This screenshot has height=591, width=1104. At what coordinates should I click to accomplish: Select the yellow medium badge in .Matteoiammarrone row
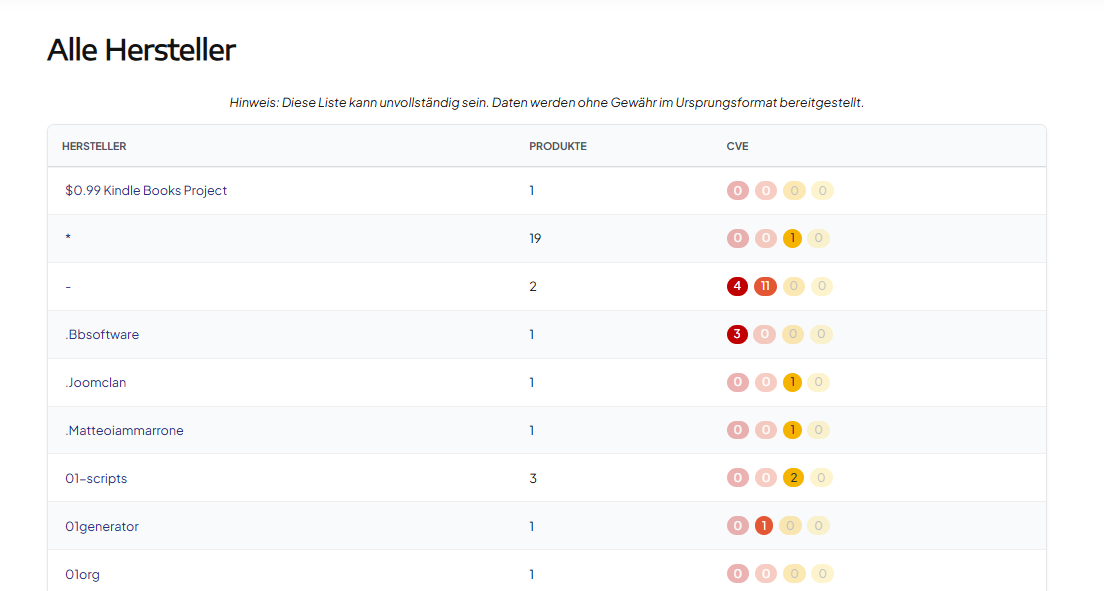click(x=792, y=430)
